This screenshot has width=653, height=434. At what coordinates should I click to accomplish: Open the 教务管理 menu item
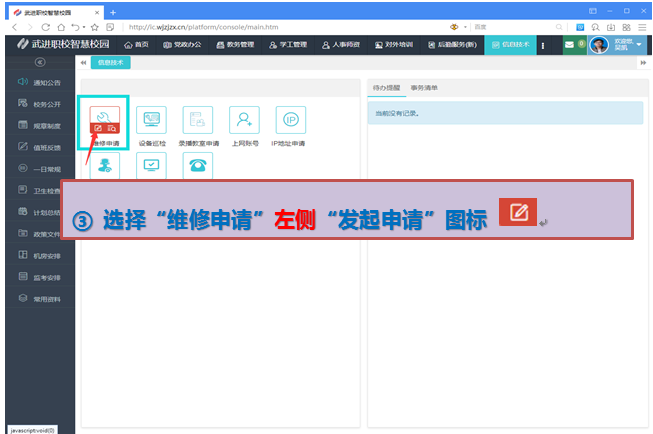click(235, 45)
